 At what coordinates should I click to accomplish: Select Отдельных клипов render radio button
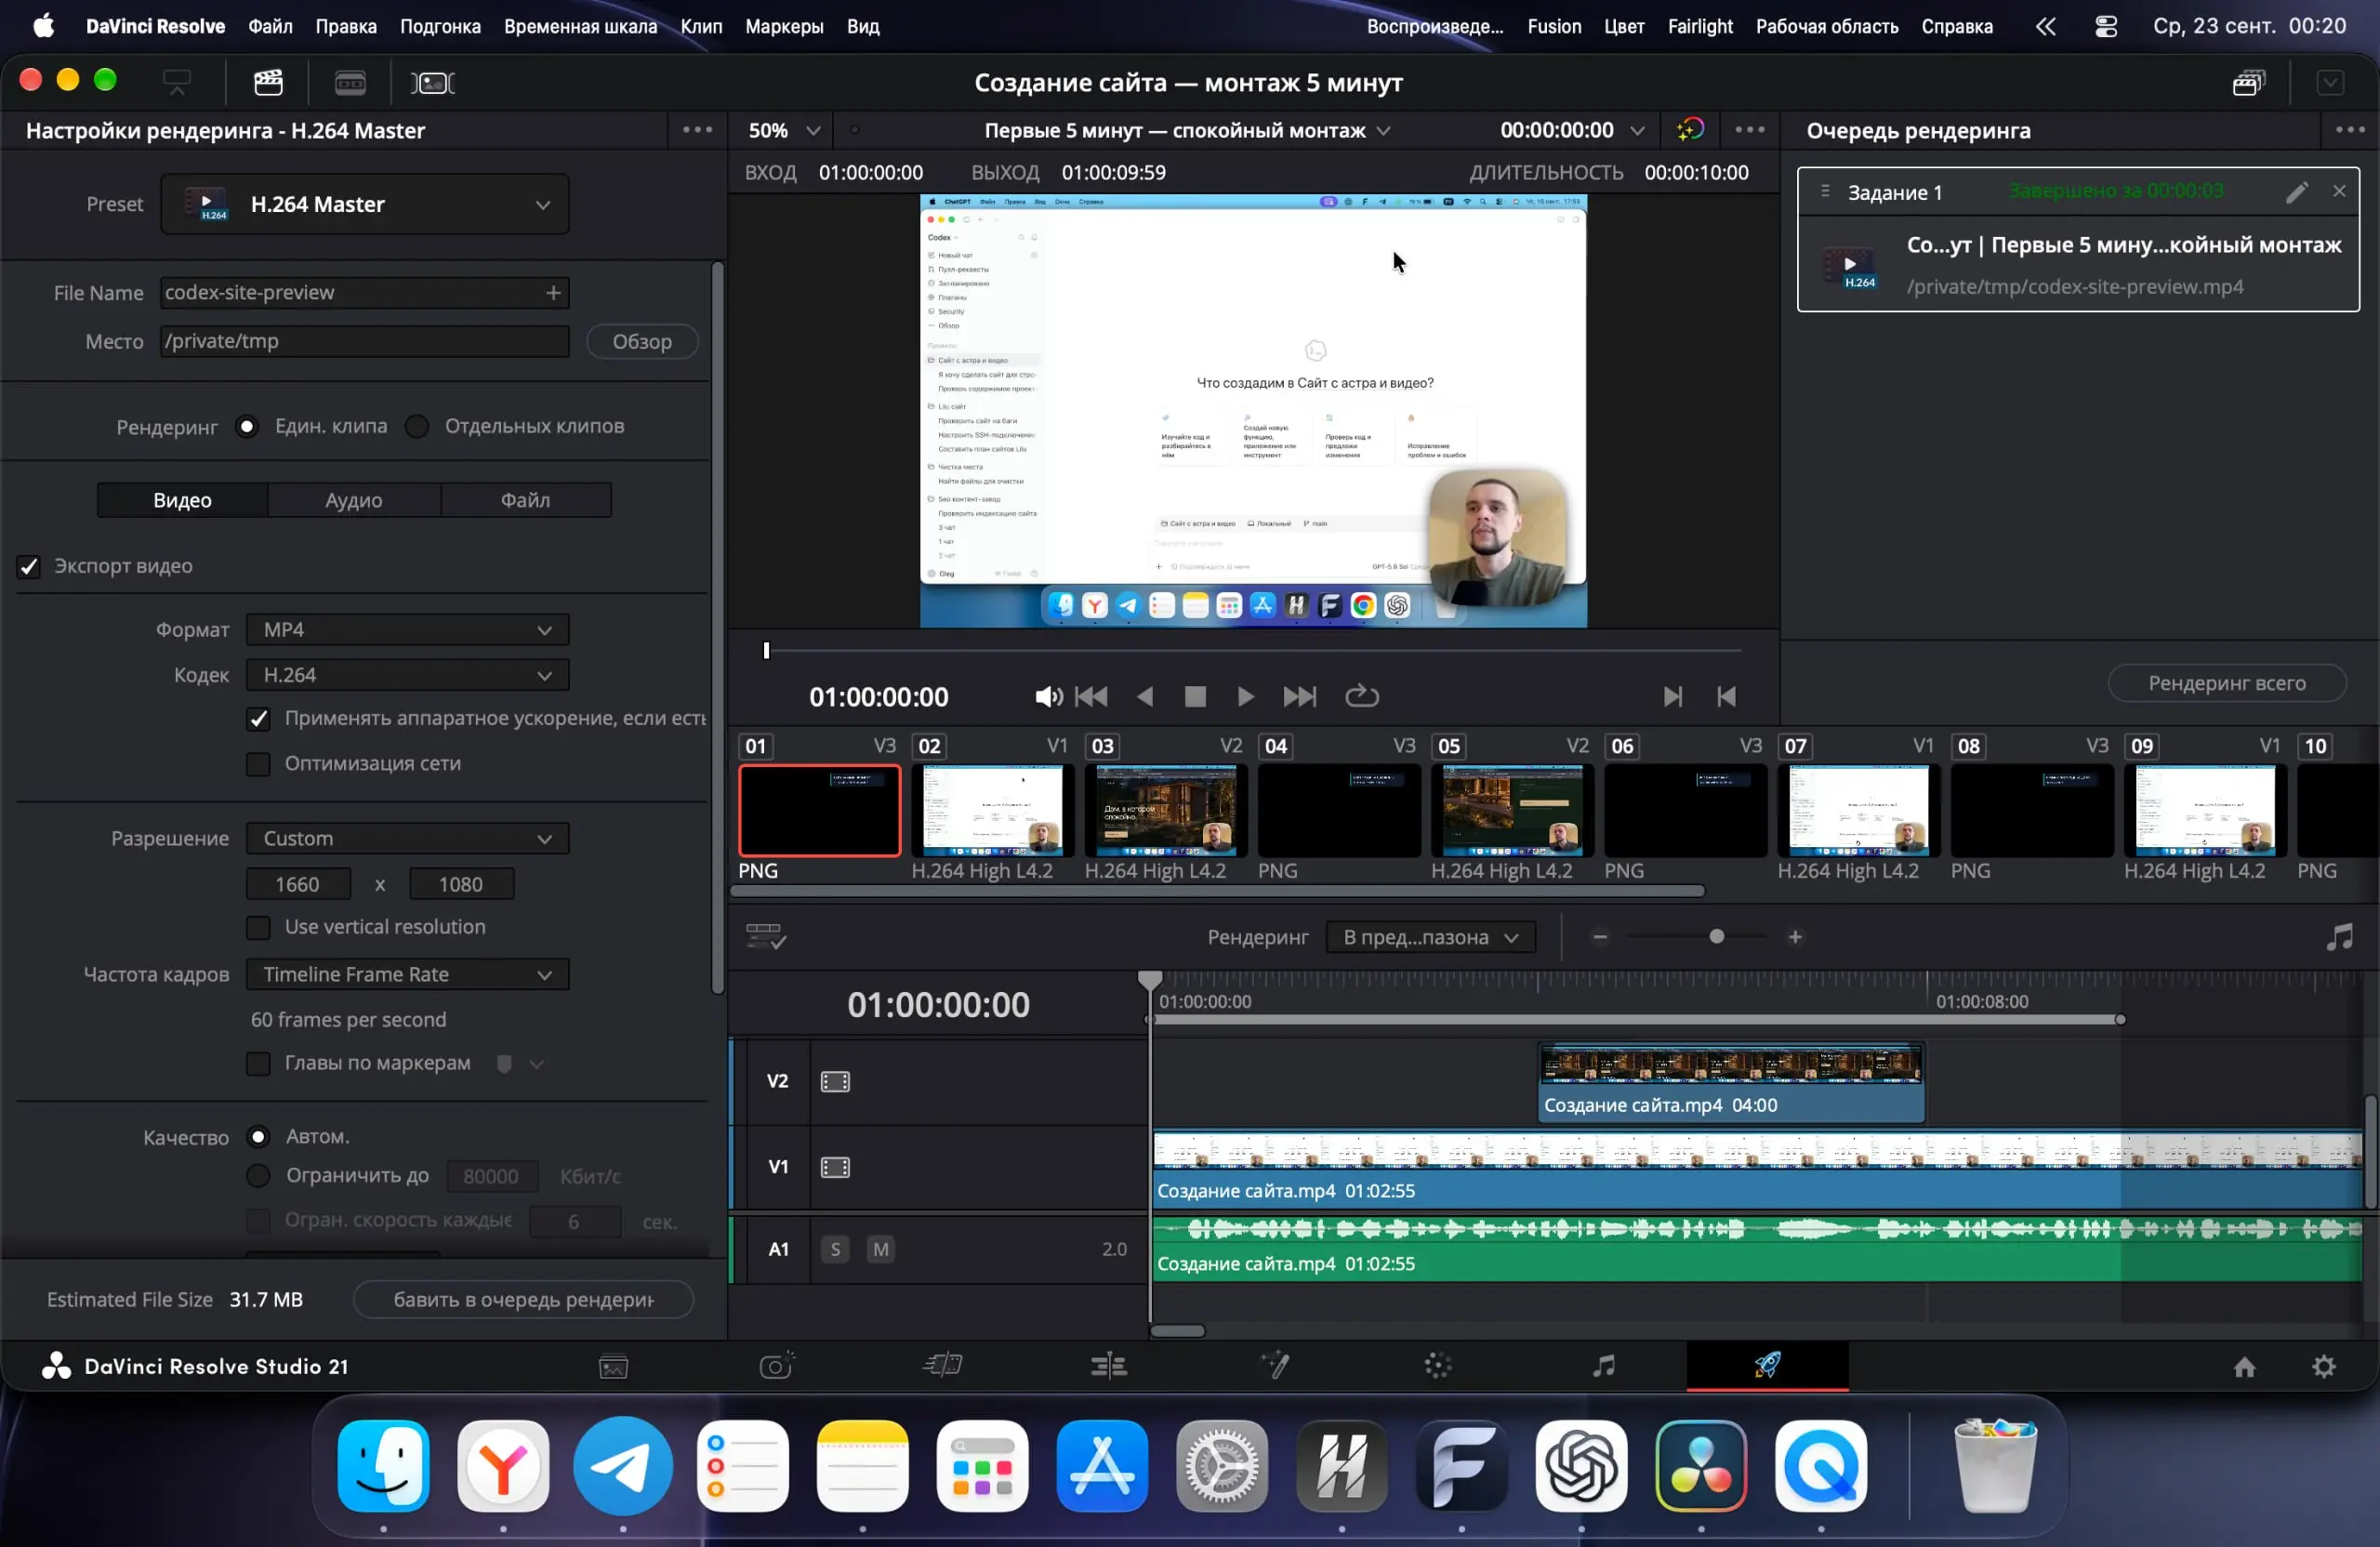pyautogui.click(x=417, y=426)
